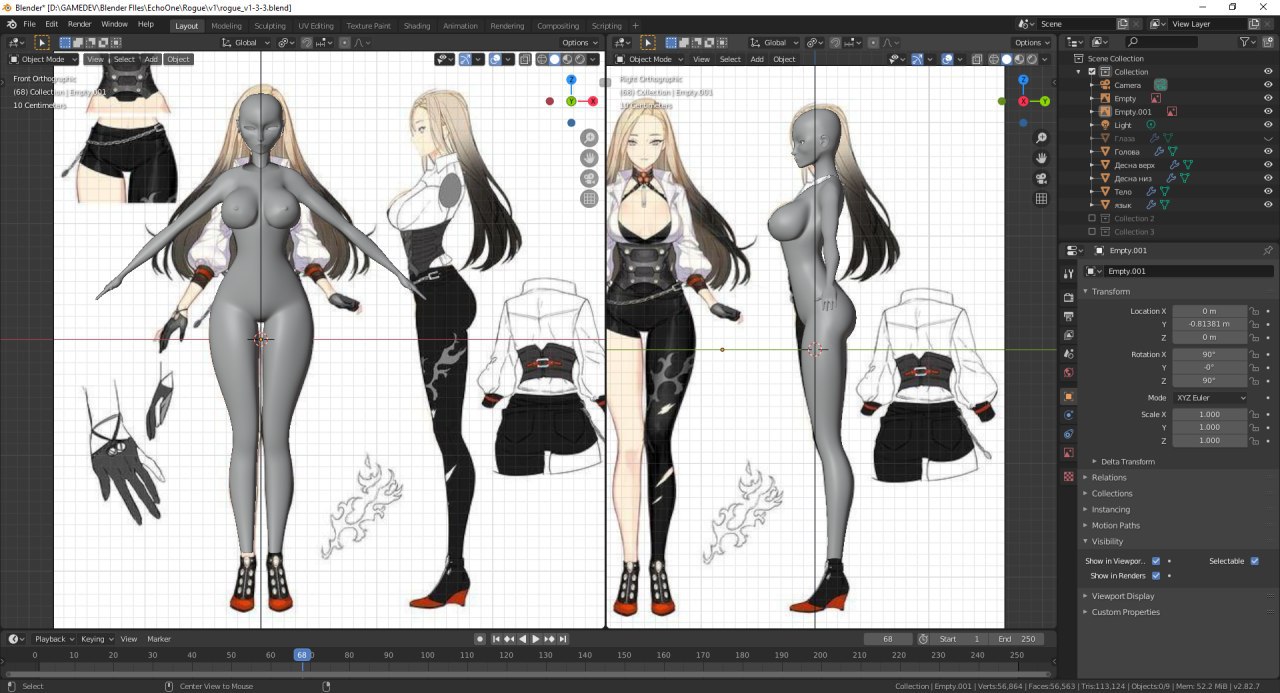Screen dimensions: 1280x693
Task: Hide the Тело object in outliner
Action: pyautogui.click(x=1268, y=191)
